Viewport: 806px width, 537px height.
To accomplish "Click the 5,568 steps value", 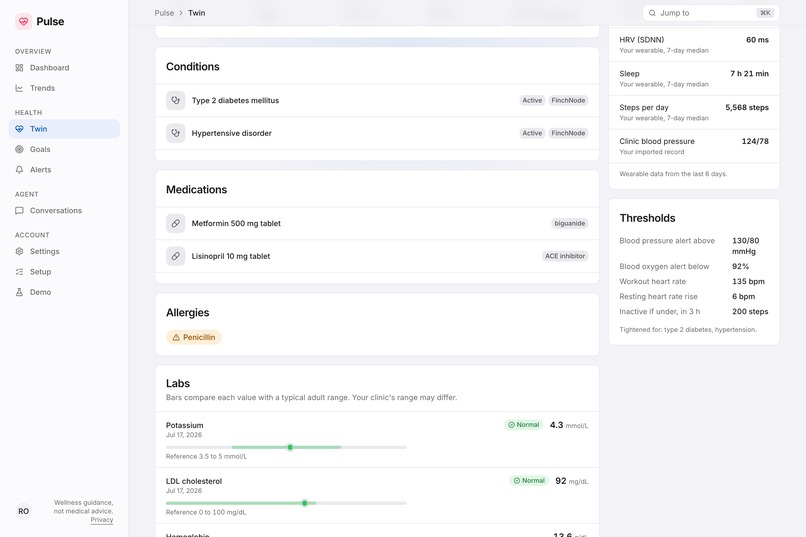I will click(x=747, y=108).
